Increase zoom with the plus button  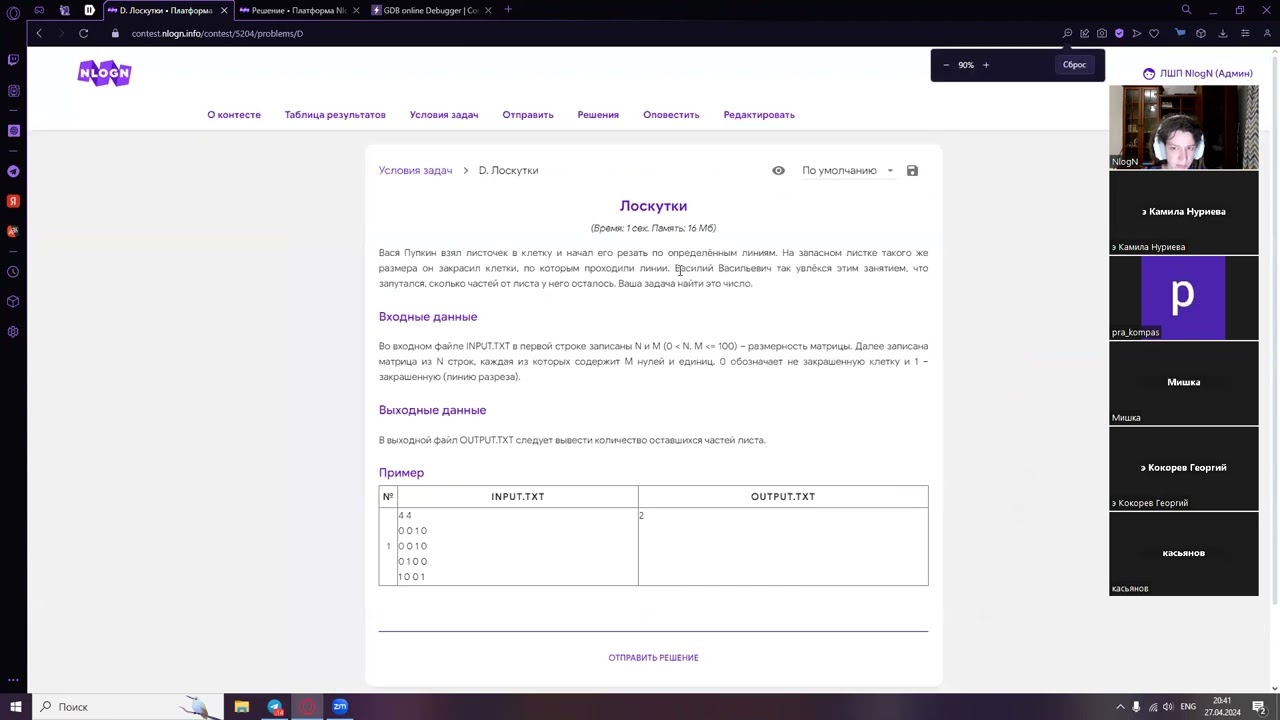(x=985, y=65)
